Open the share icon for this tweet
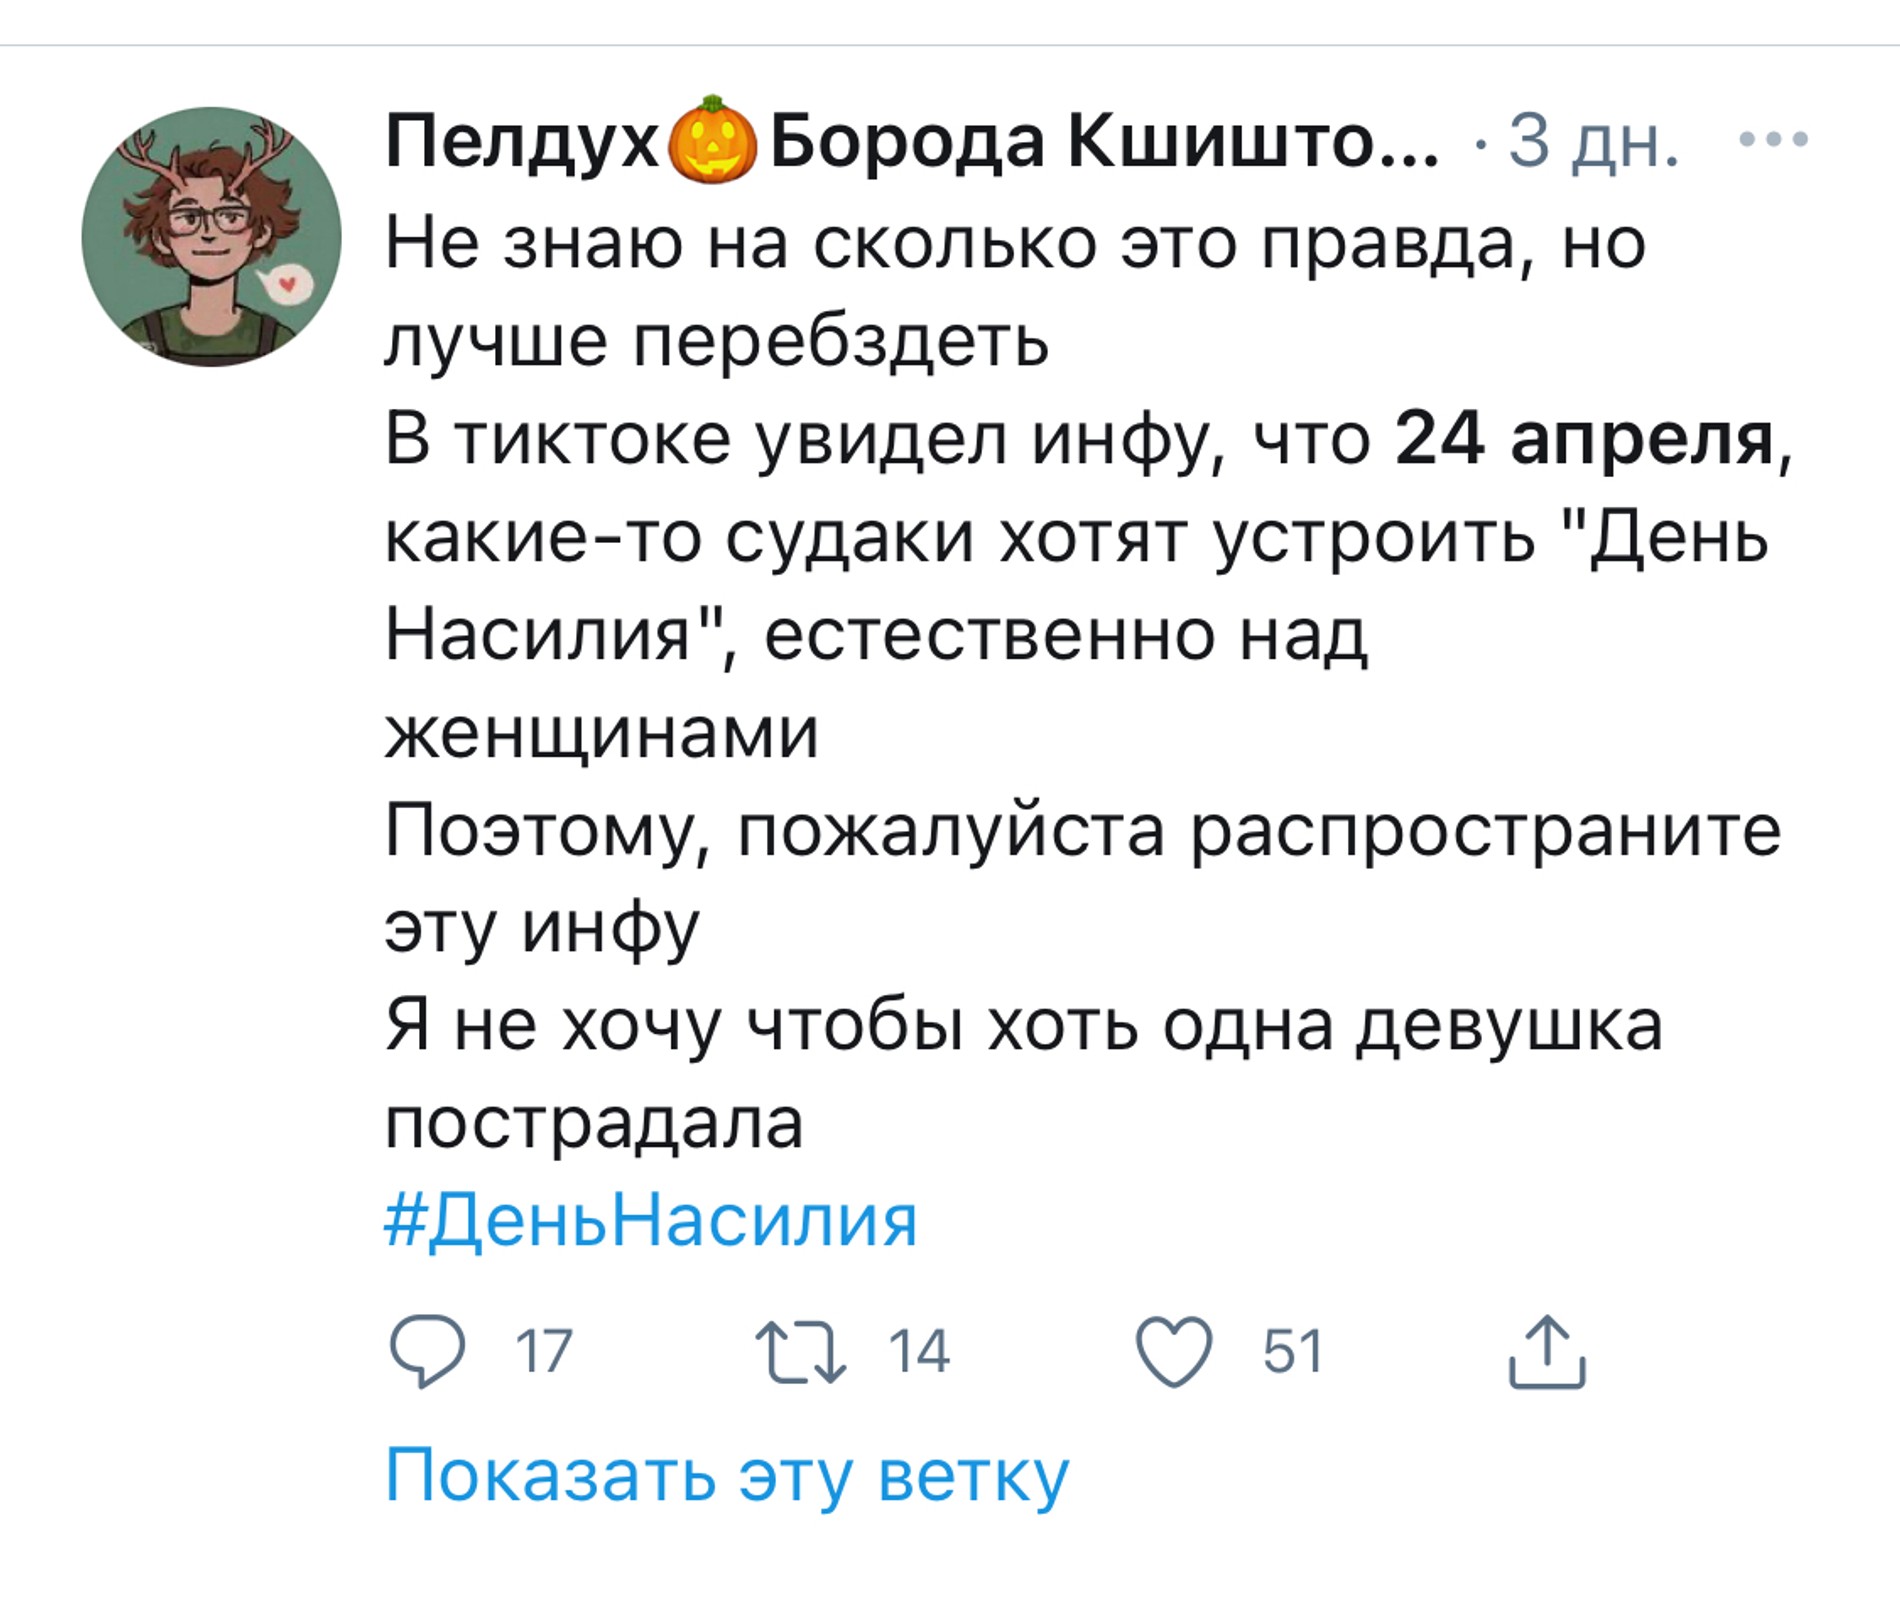The image size is (1900, 1598). [x=1546, y=1352]
